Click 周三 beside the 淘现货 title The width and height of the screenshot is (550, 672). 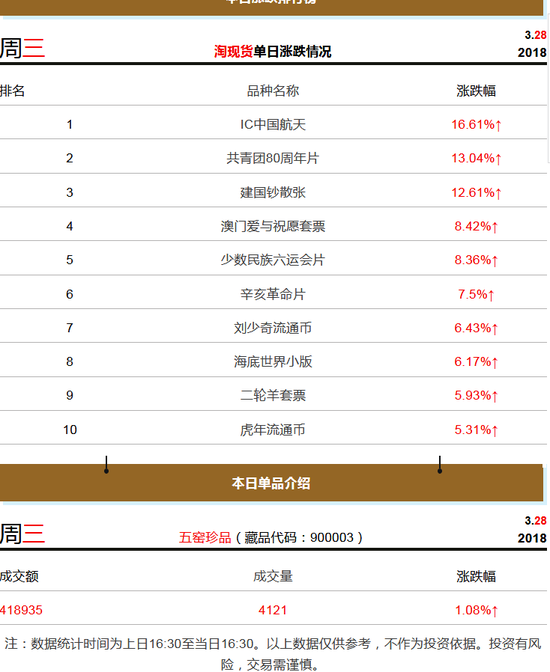click(22, 48)
